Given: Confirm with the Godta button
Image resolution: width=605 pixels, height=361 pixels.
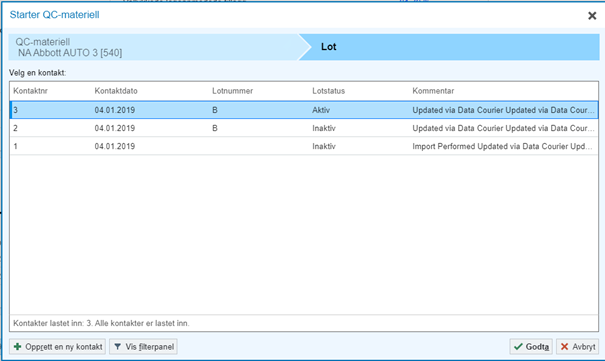Looking at the screenshot, I should 531,347.
